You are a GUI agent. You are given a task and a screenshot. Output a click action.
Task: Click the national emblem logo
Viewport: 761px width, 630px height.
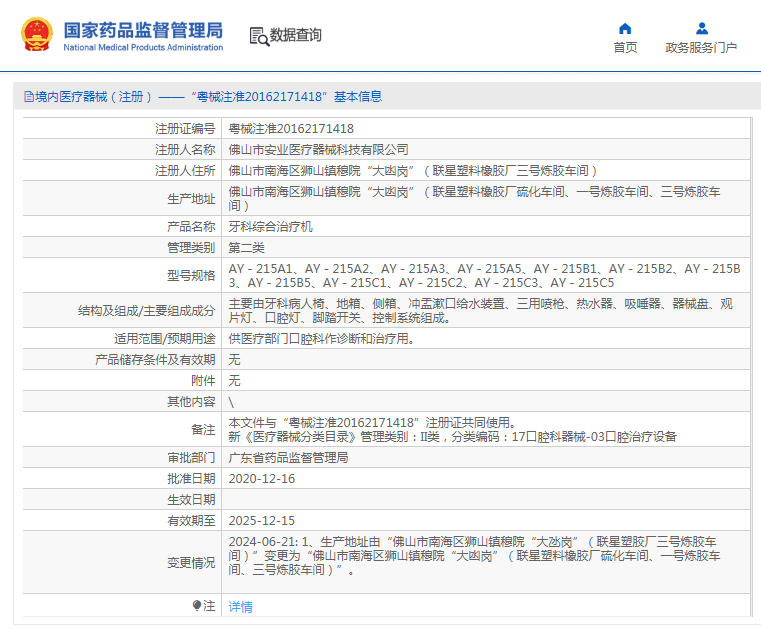tap(37, 34)
